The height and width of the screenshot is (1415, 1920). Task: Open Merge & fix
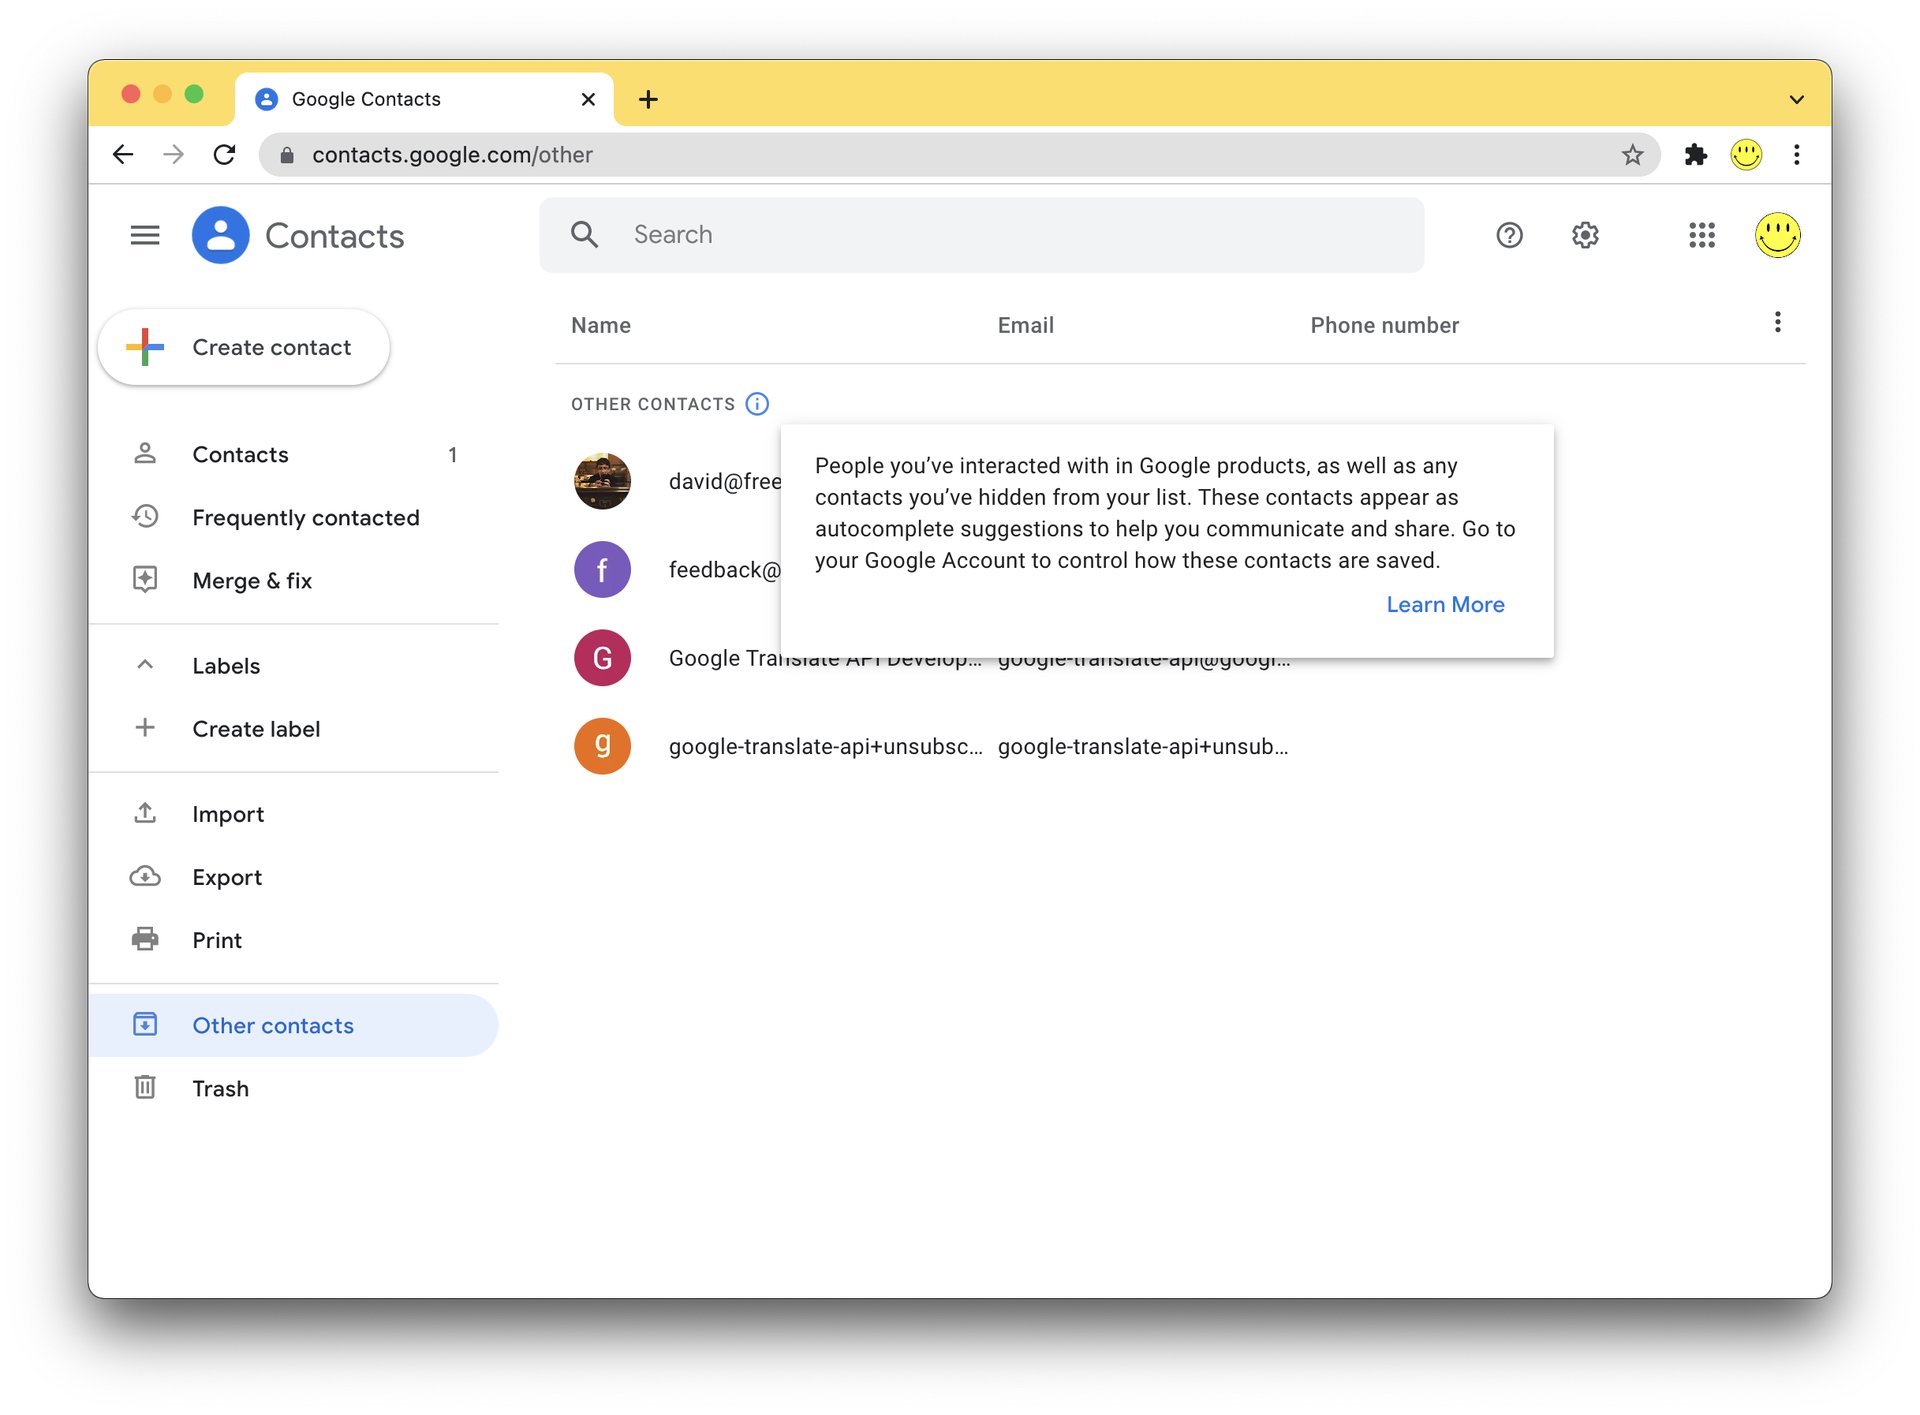coord(294,581)
